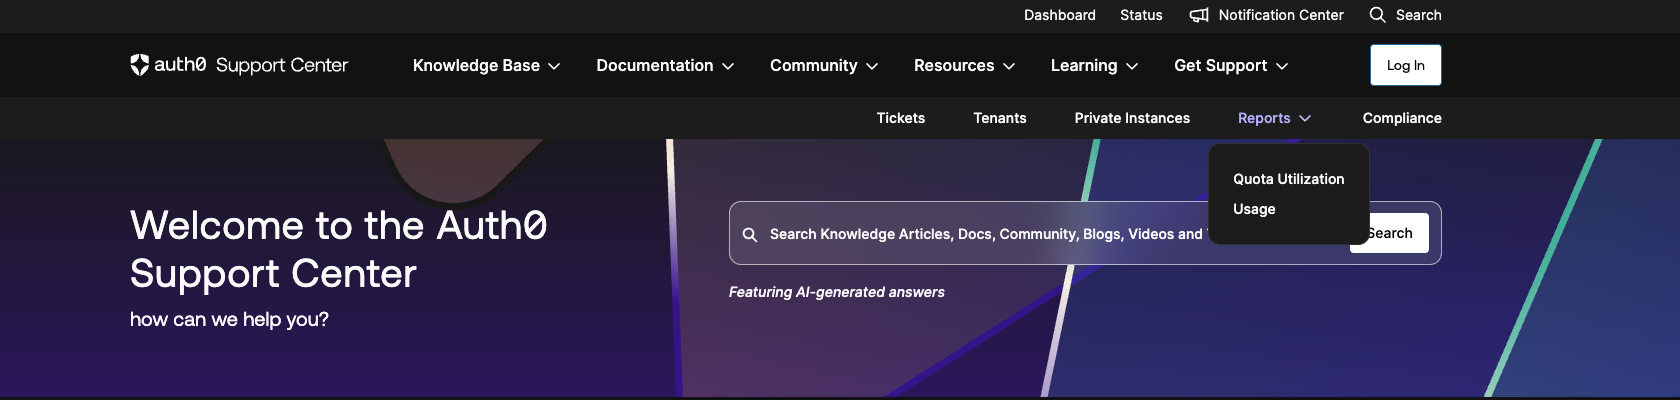This screenshot has width=1680, height=400.
Task: Open the Notification Center link text
Action: (x=1281, y=15)
